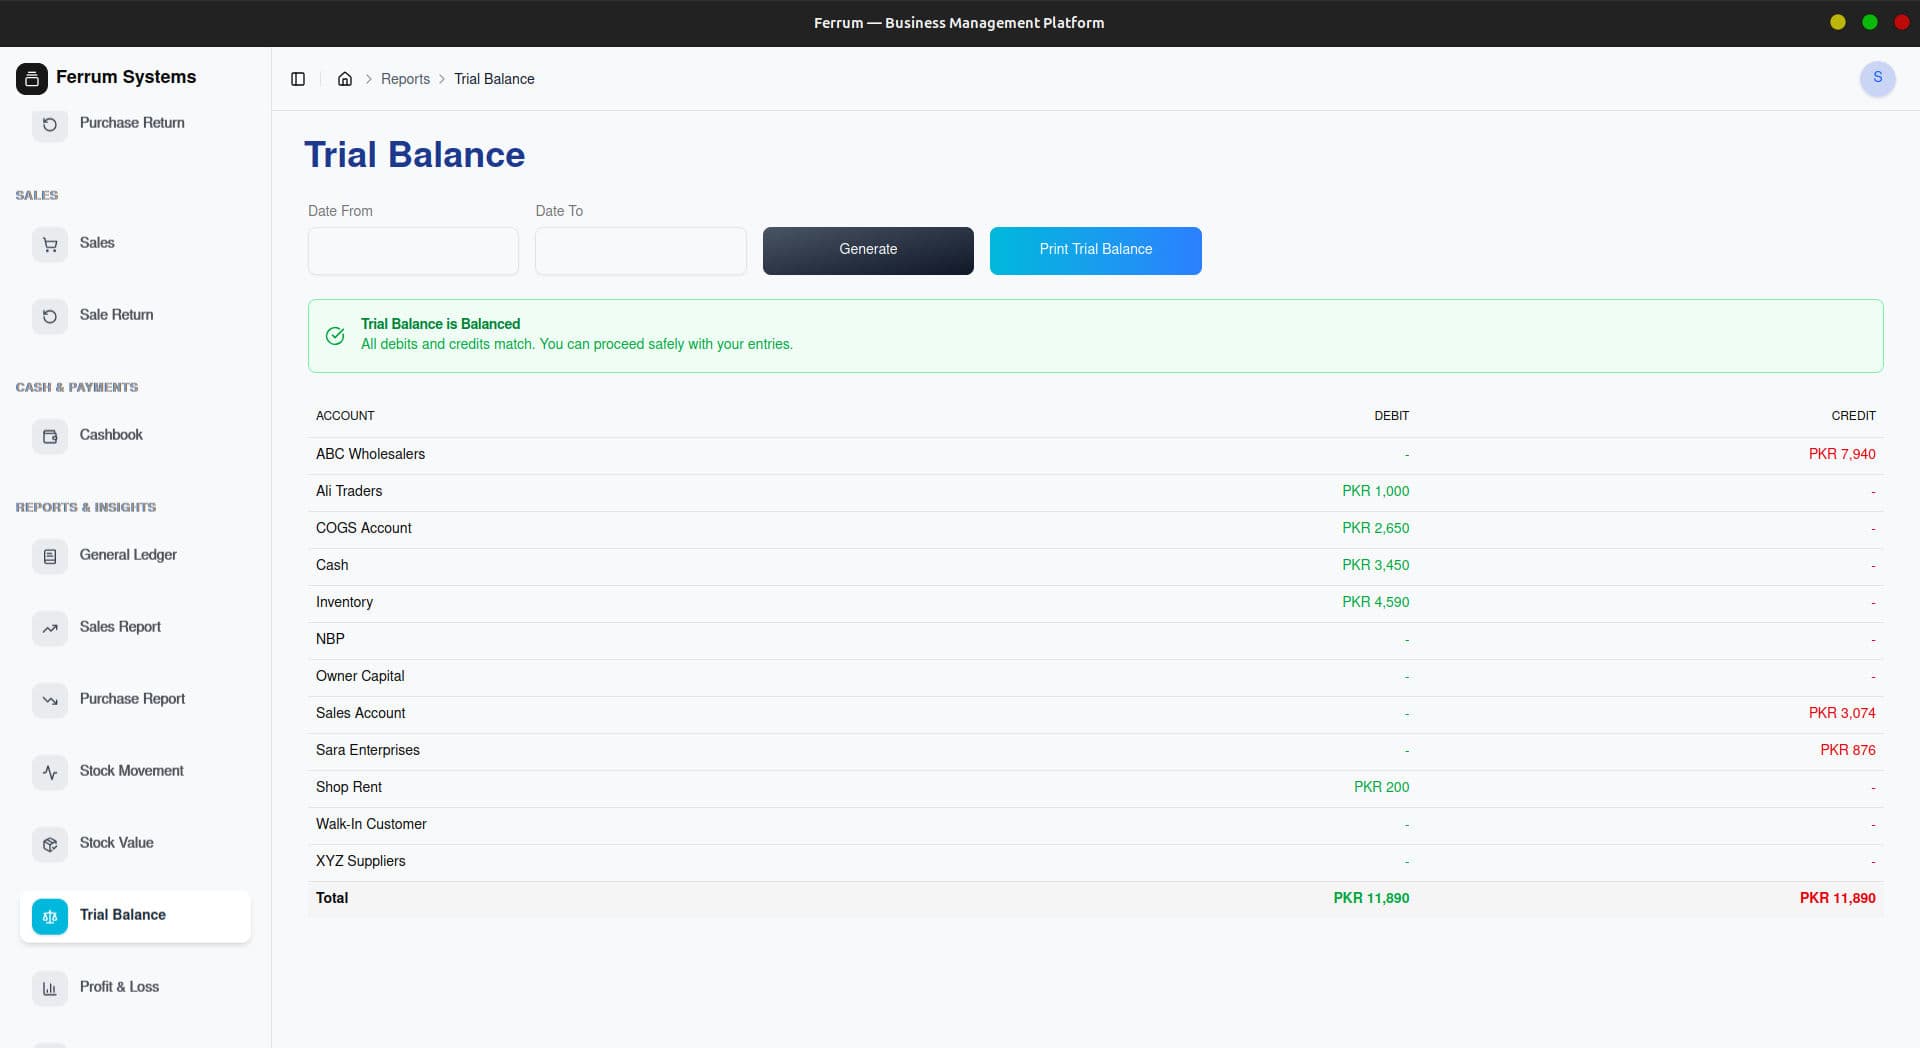Image resolution: width=1920 pixels, height=1048 pixels.
Task: Open Sales from the sidebar
Action: click(135, 244)
